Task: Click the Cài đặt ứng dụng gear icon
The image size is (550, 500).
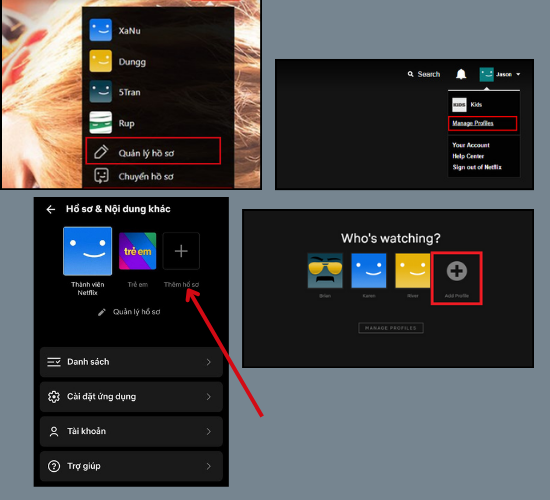Action: tap(54, 396)
